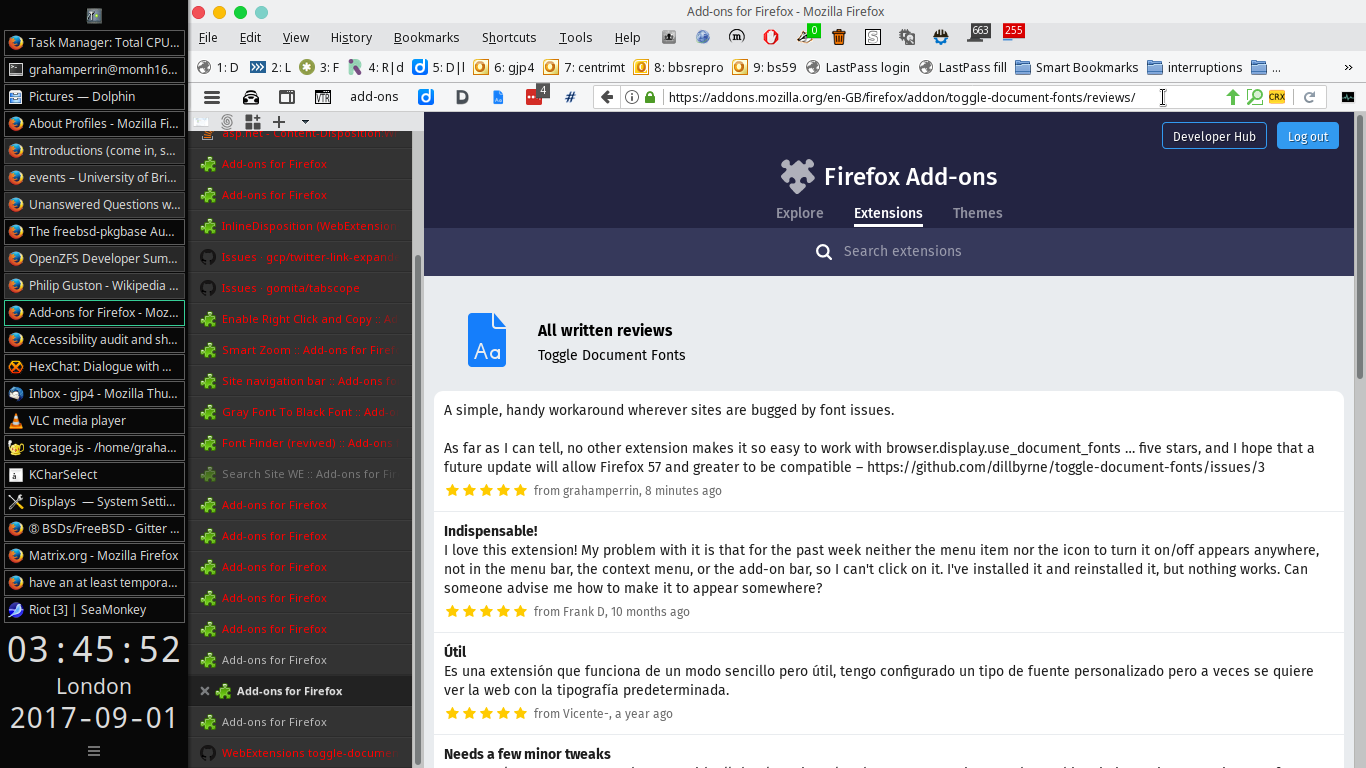Click the green padlock secure connection icon
Image resolution: width=1366 pixels, height=768 pixels.
point(651,97)
